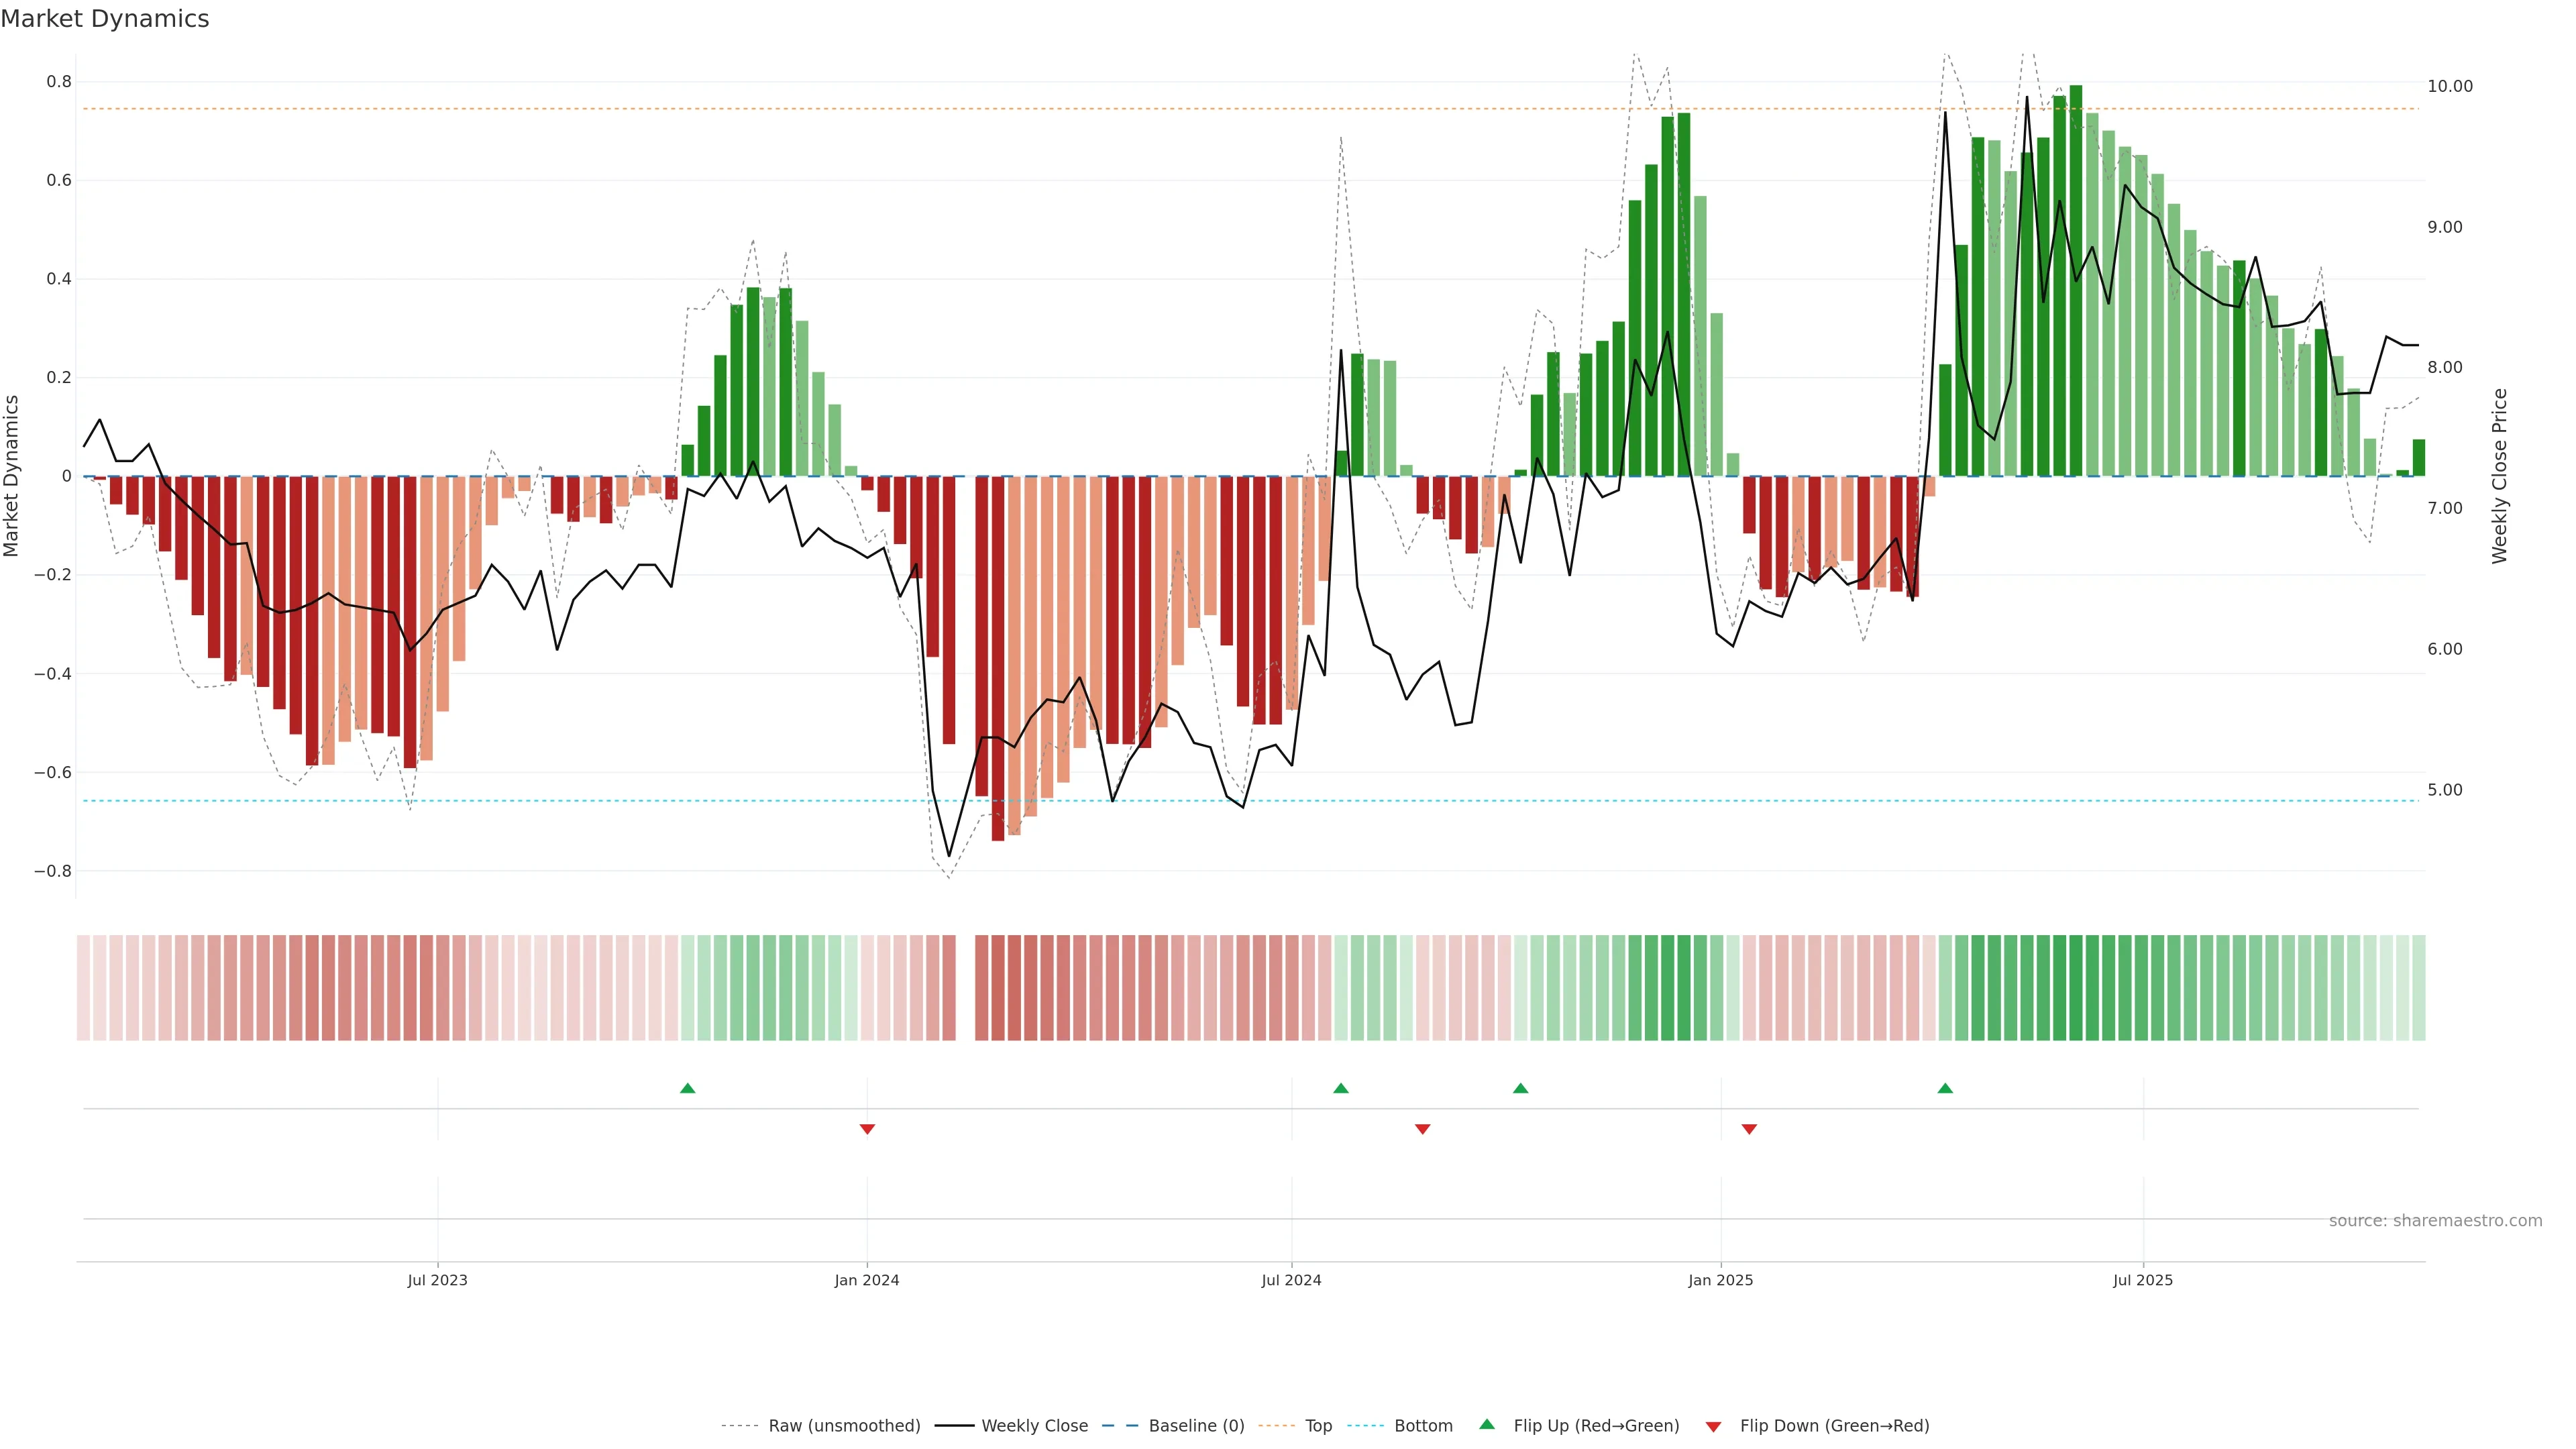Click the Weekly Close Price axis title
2576x1449 pixels.
(2499, 476)
